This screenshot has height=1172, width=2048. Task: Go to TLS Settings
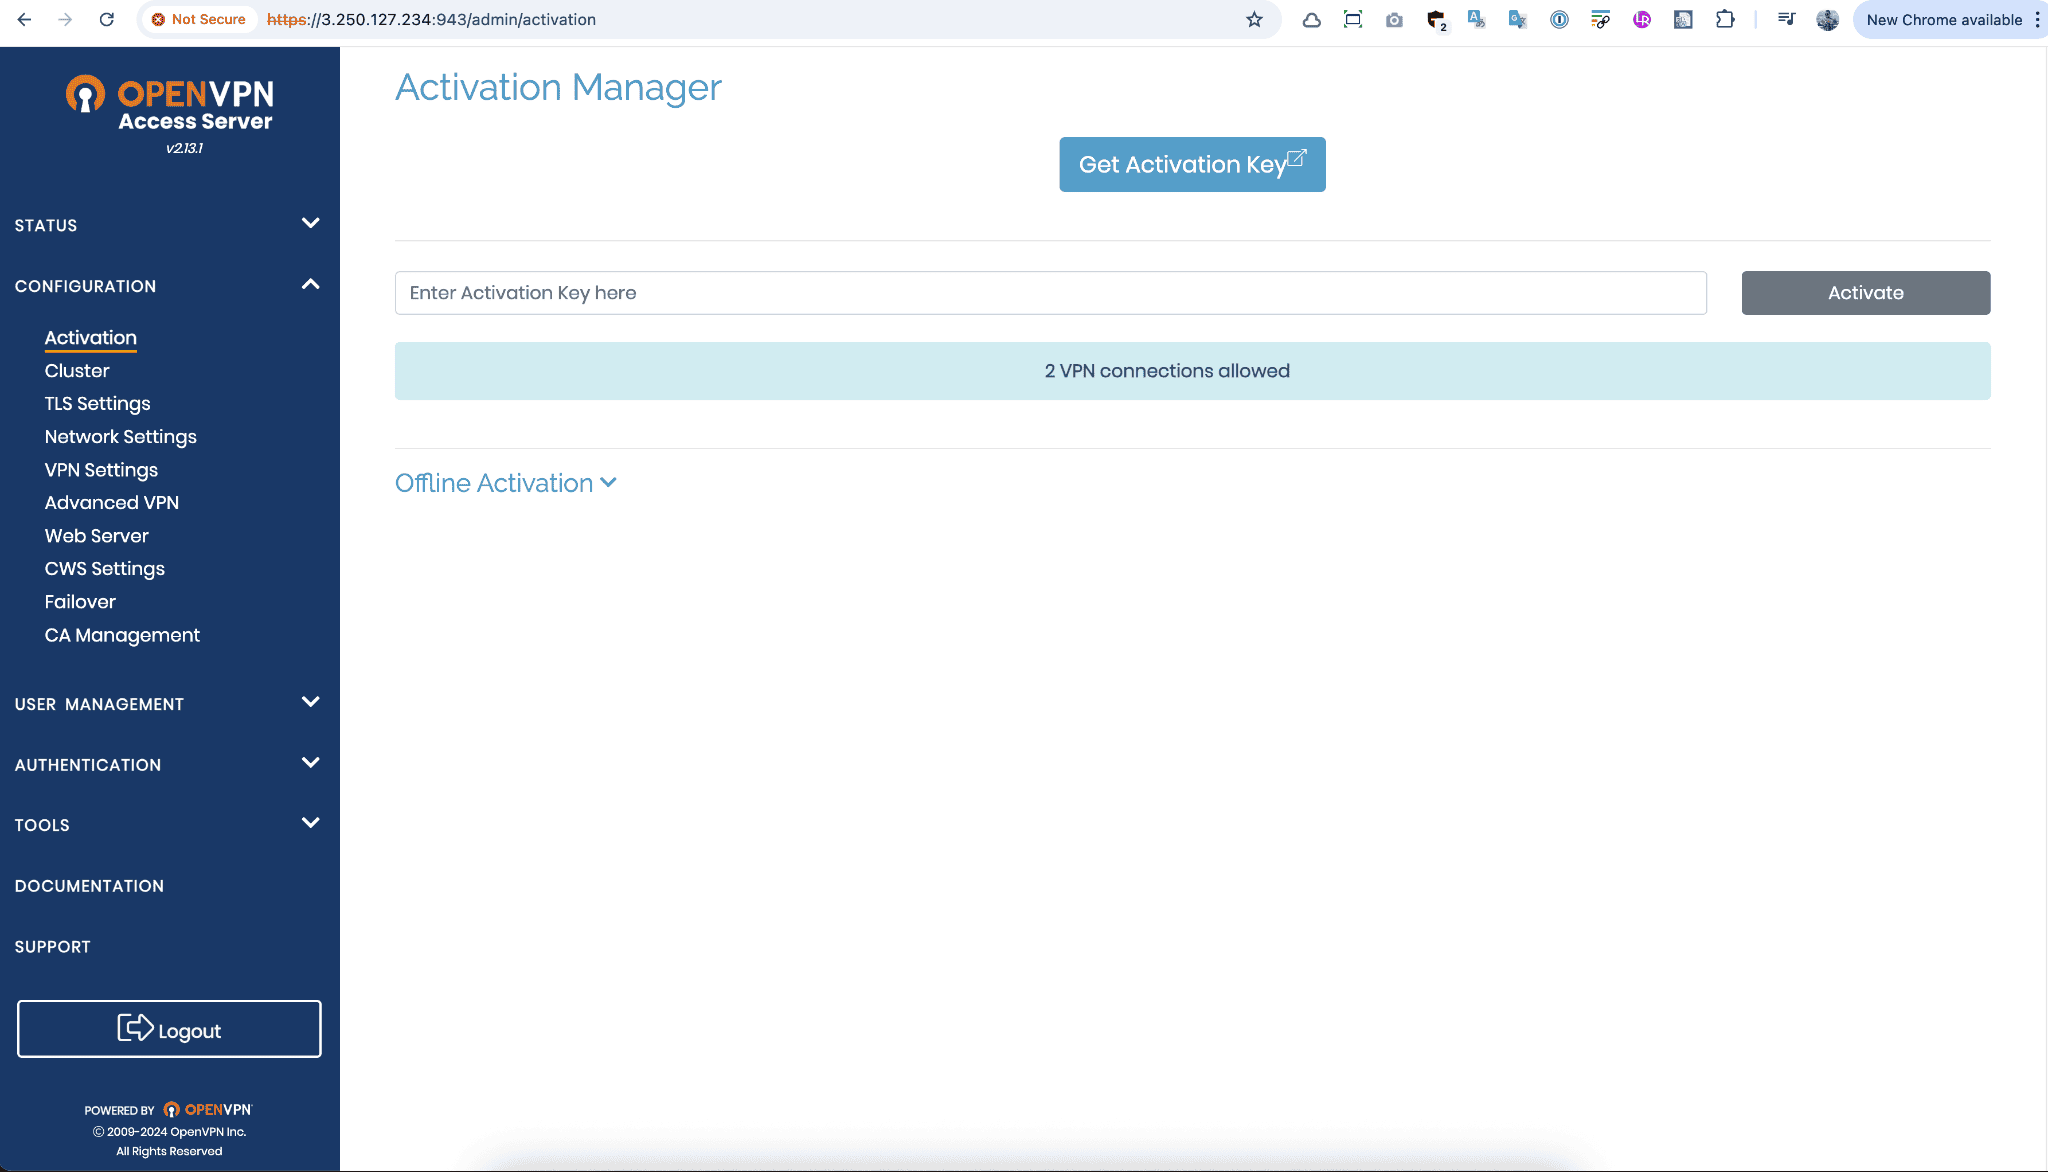[x=98, y=404]
